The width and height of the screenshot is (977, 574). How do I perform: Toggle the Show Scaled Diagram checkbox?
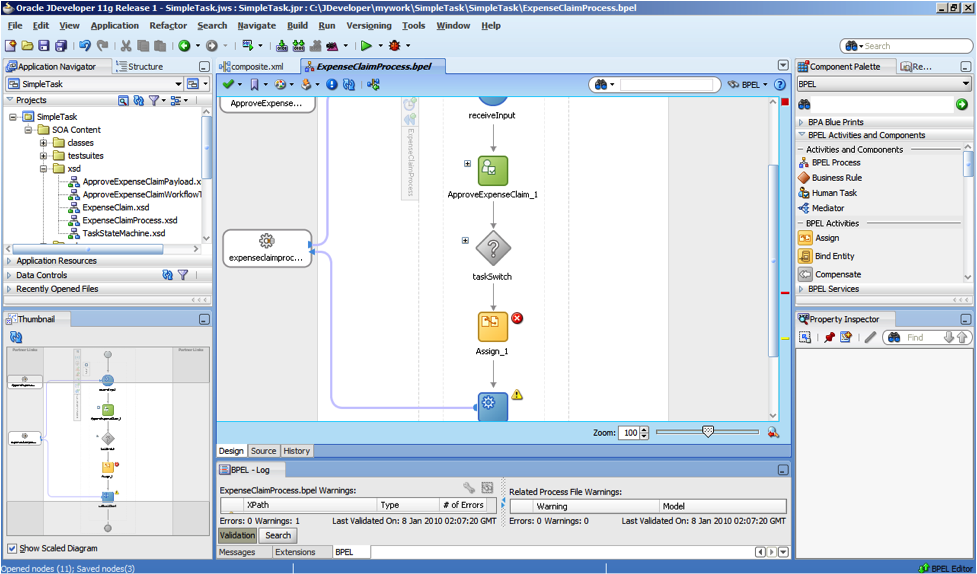pyautogui.click(x=12, y=548)
